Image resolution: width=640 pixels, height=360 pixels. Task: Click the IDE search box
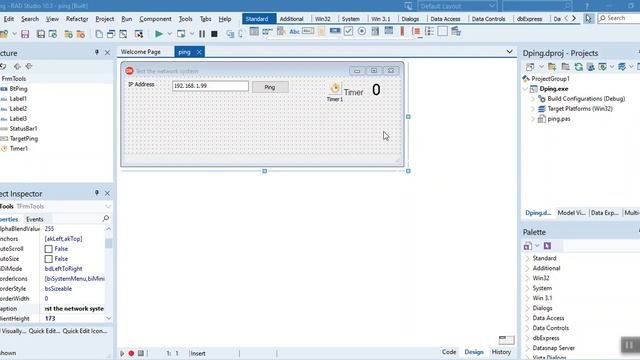click(619, 18)
